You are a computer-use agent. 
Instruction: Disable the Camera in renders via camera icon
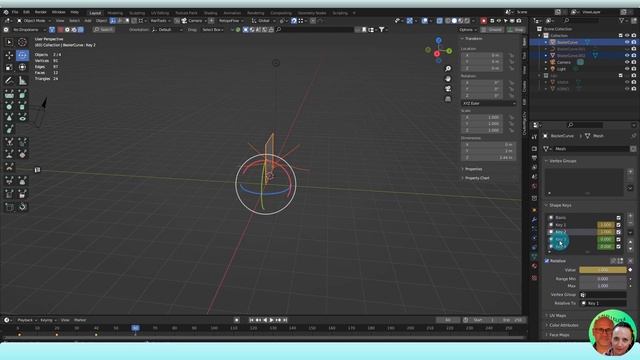click(x=633, y=62)
